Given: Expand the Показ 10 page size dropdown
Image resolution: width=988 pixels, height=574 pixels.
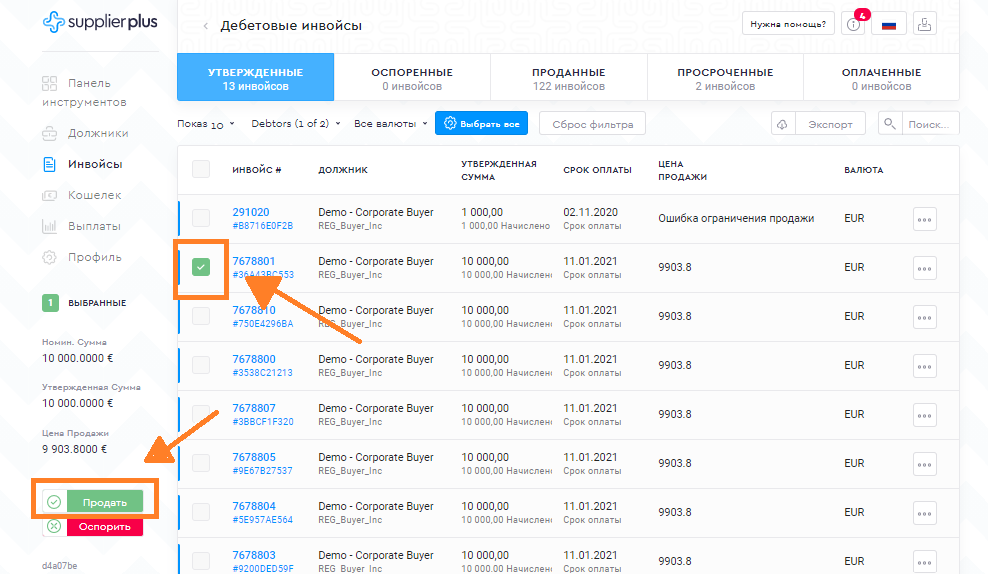Looking at the screenshot, I should coord(206,124).
